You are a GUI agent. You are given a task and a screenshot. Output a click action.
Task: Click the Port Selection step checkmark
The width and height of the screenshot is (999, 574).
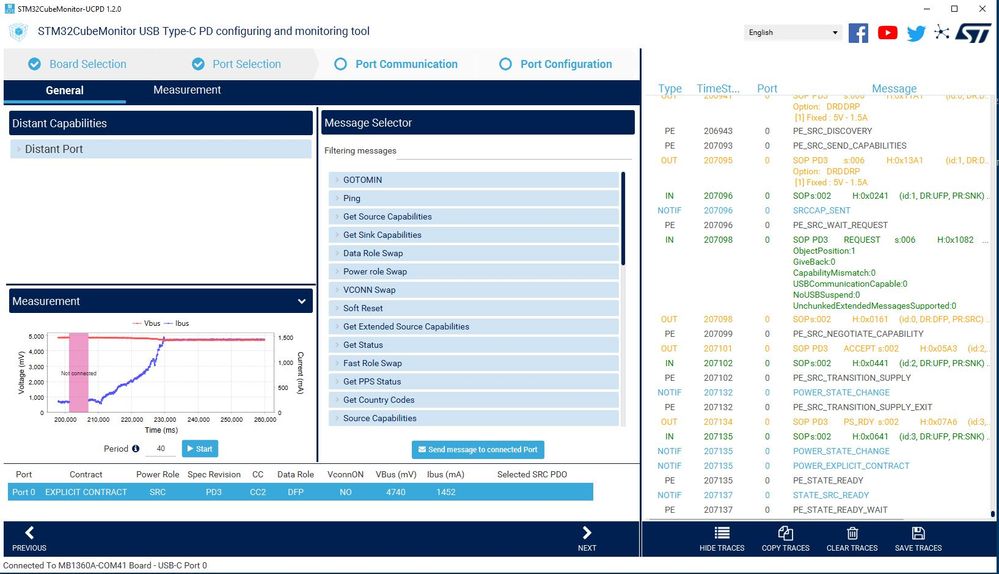[198, 64]
